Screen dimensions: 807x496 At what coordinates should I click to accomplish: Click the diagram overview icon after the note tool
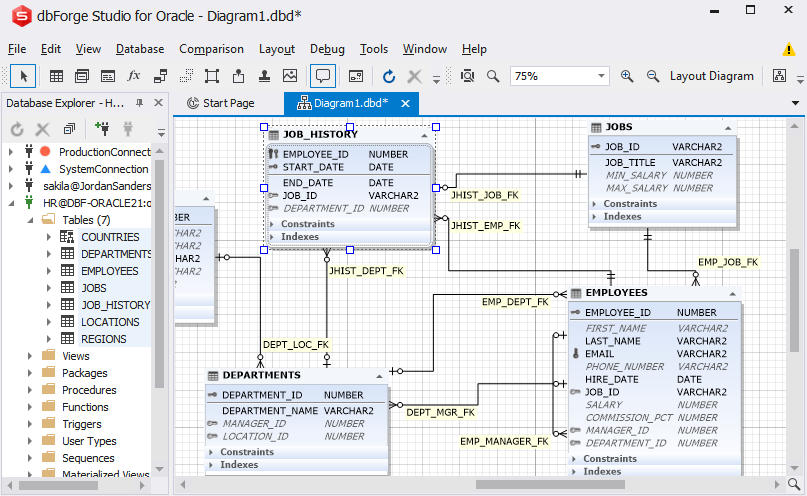point(356,77)
